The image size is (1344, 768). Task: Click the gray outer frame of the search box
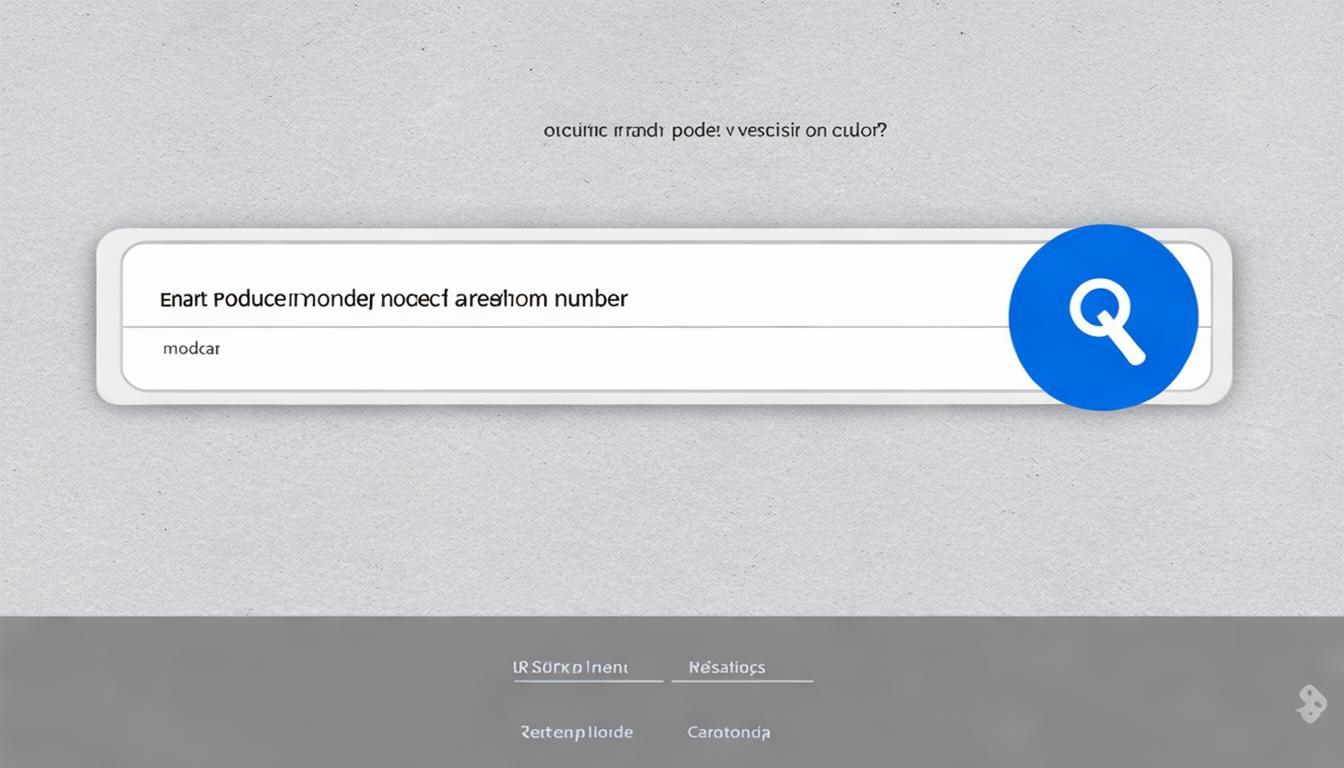pyautogui.click(x=109, y=316)
